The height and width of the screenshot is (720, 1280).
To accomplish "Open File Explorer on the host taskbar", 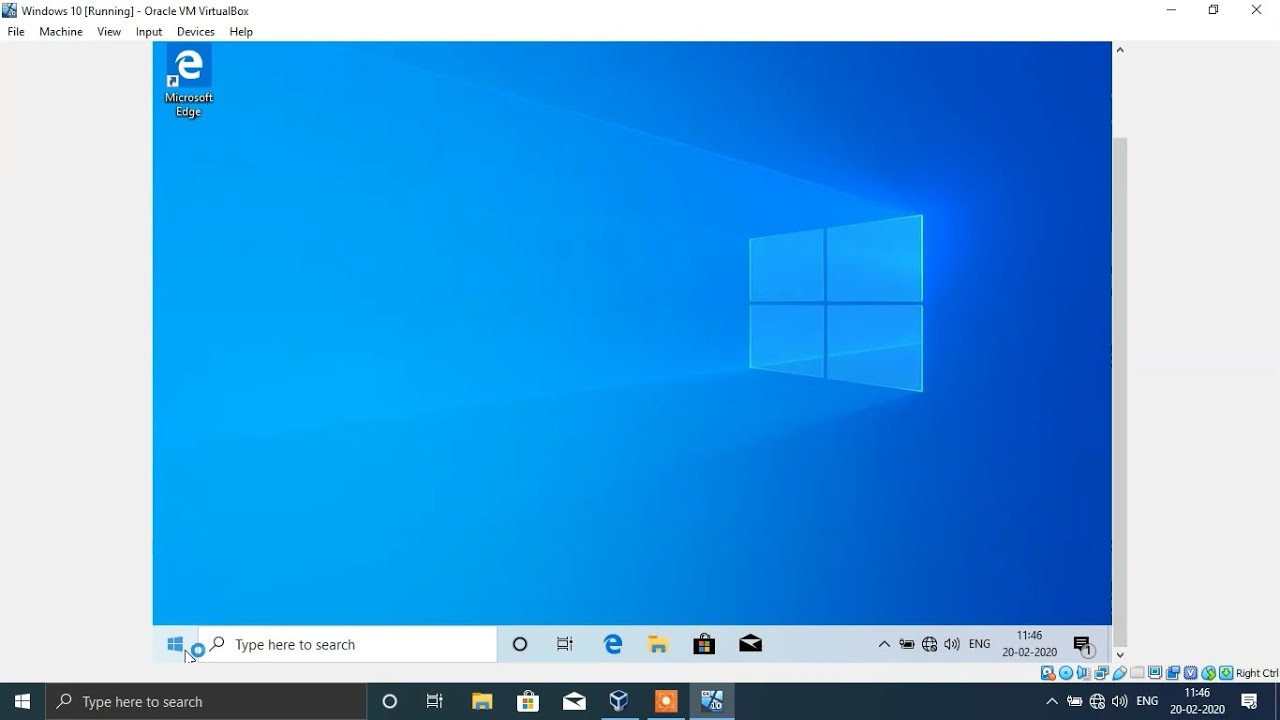I will pos(482,702).
